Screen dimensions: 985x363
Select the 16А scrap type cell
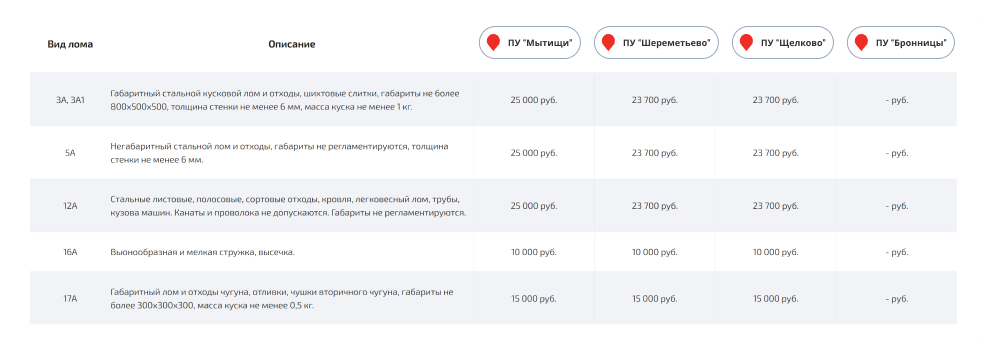[x=70, y=252]
